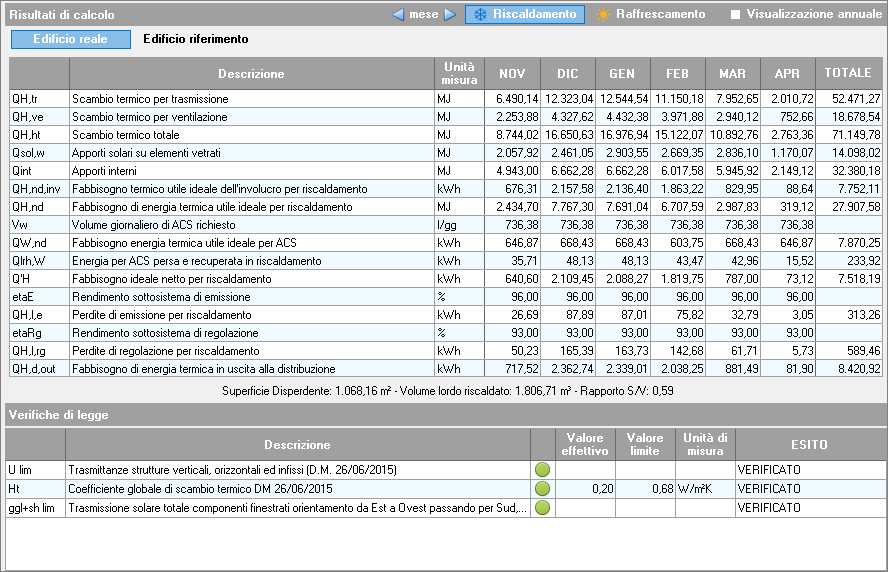This screenshot has height=572, width=888.
Task: Switch to Edificio reale tab
Action: [71, 39]
